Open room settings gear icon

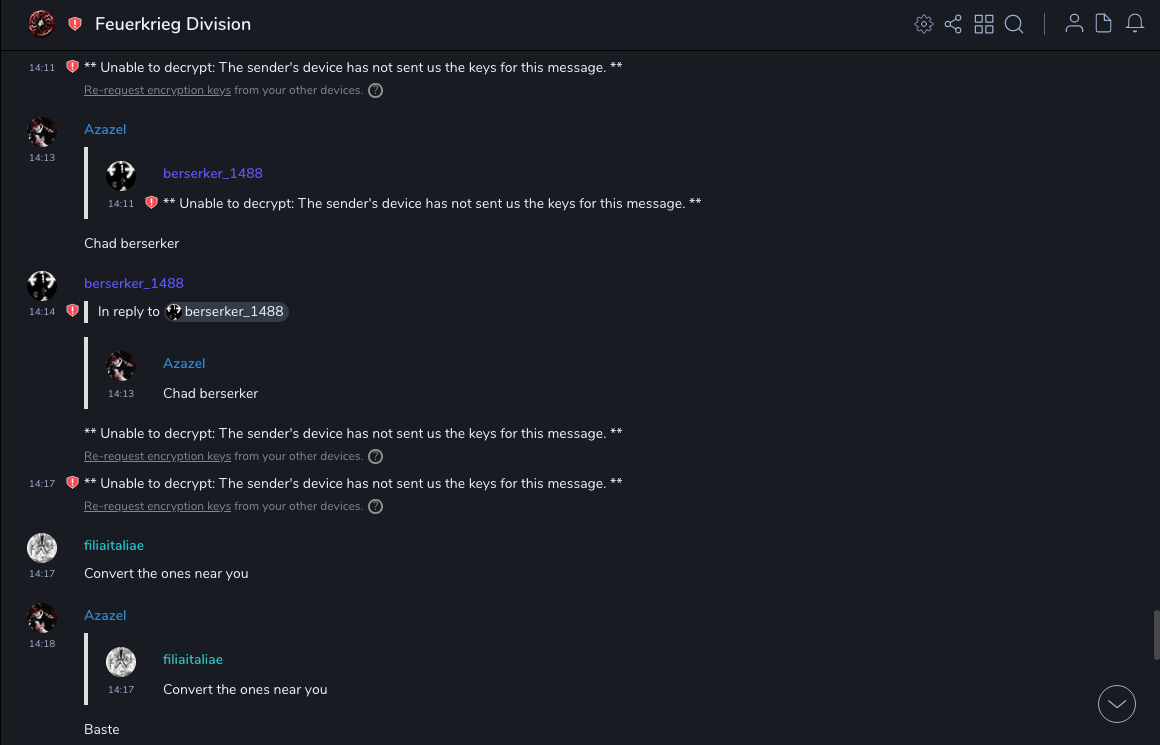924,24
